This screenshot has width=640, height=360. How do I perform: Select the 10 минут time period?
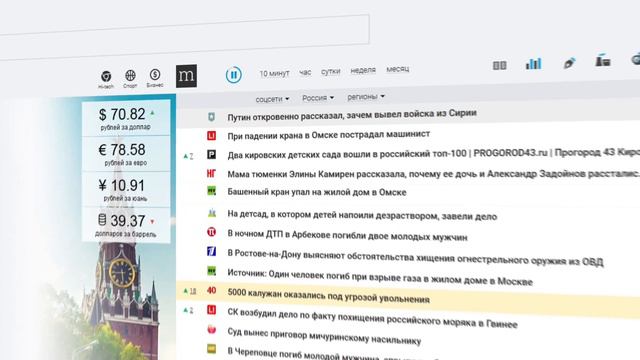tap(274, 73)
